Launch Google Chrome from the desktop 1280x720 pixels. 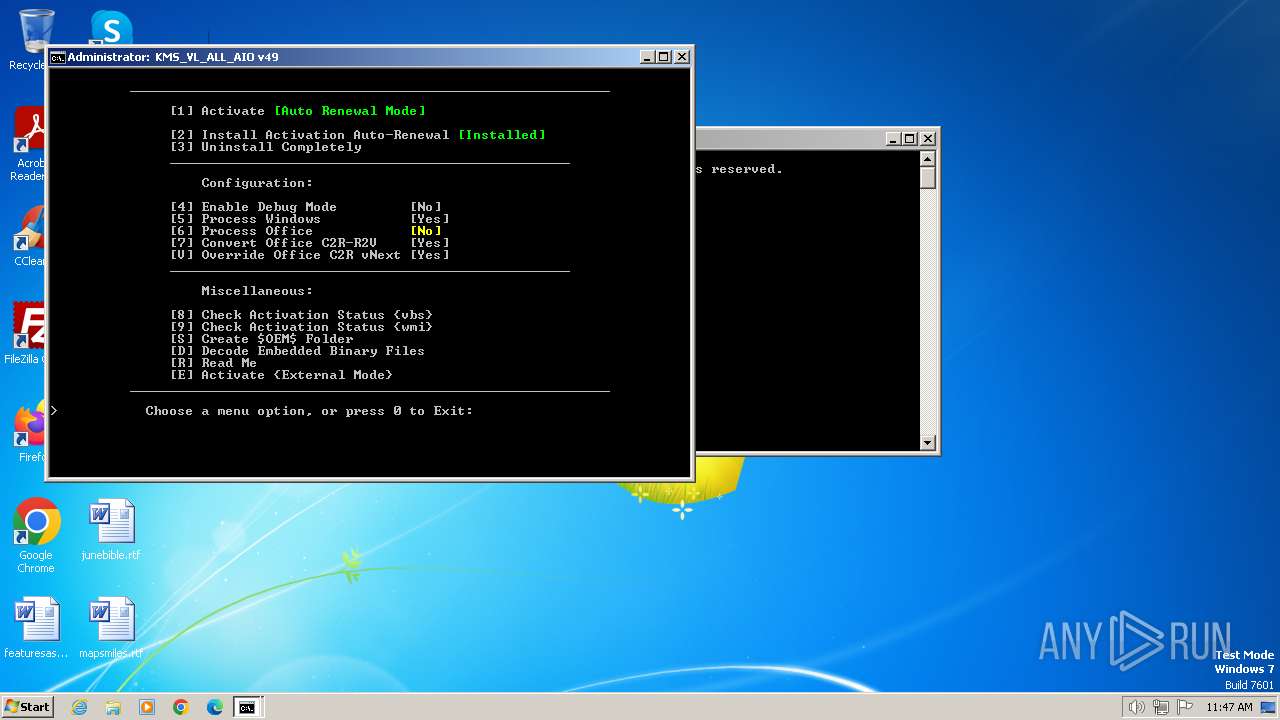tap(36, 536)
